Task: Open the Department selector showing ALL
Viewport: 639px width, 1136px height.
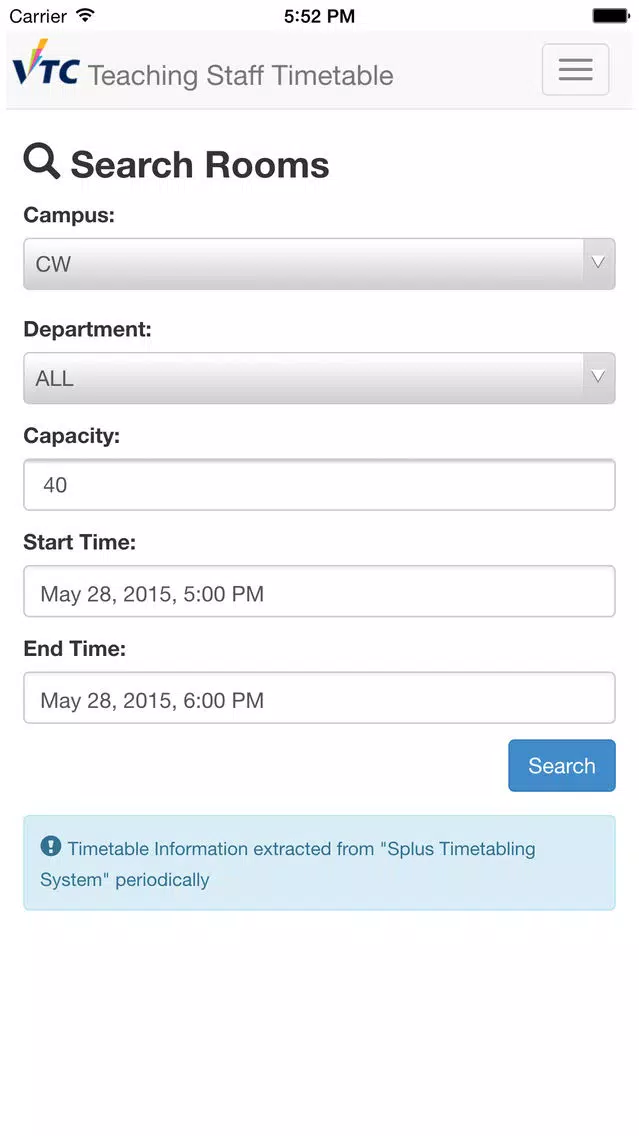Action: [320, 377]
